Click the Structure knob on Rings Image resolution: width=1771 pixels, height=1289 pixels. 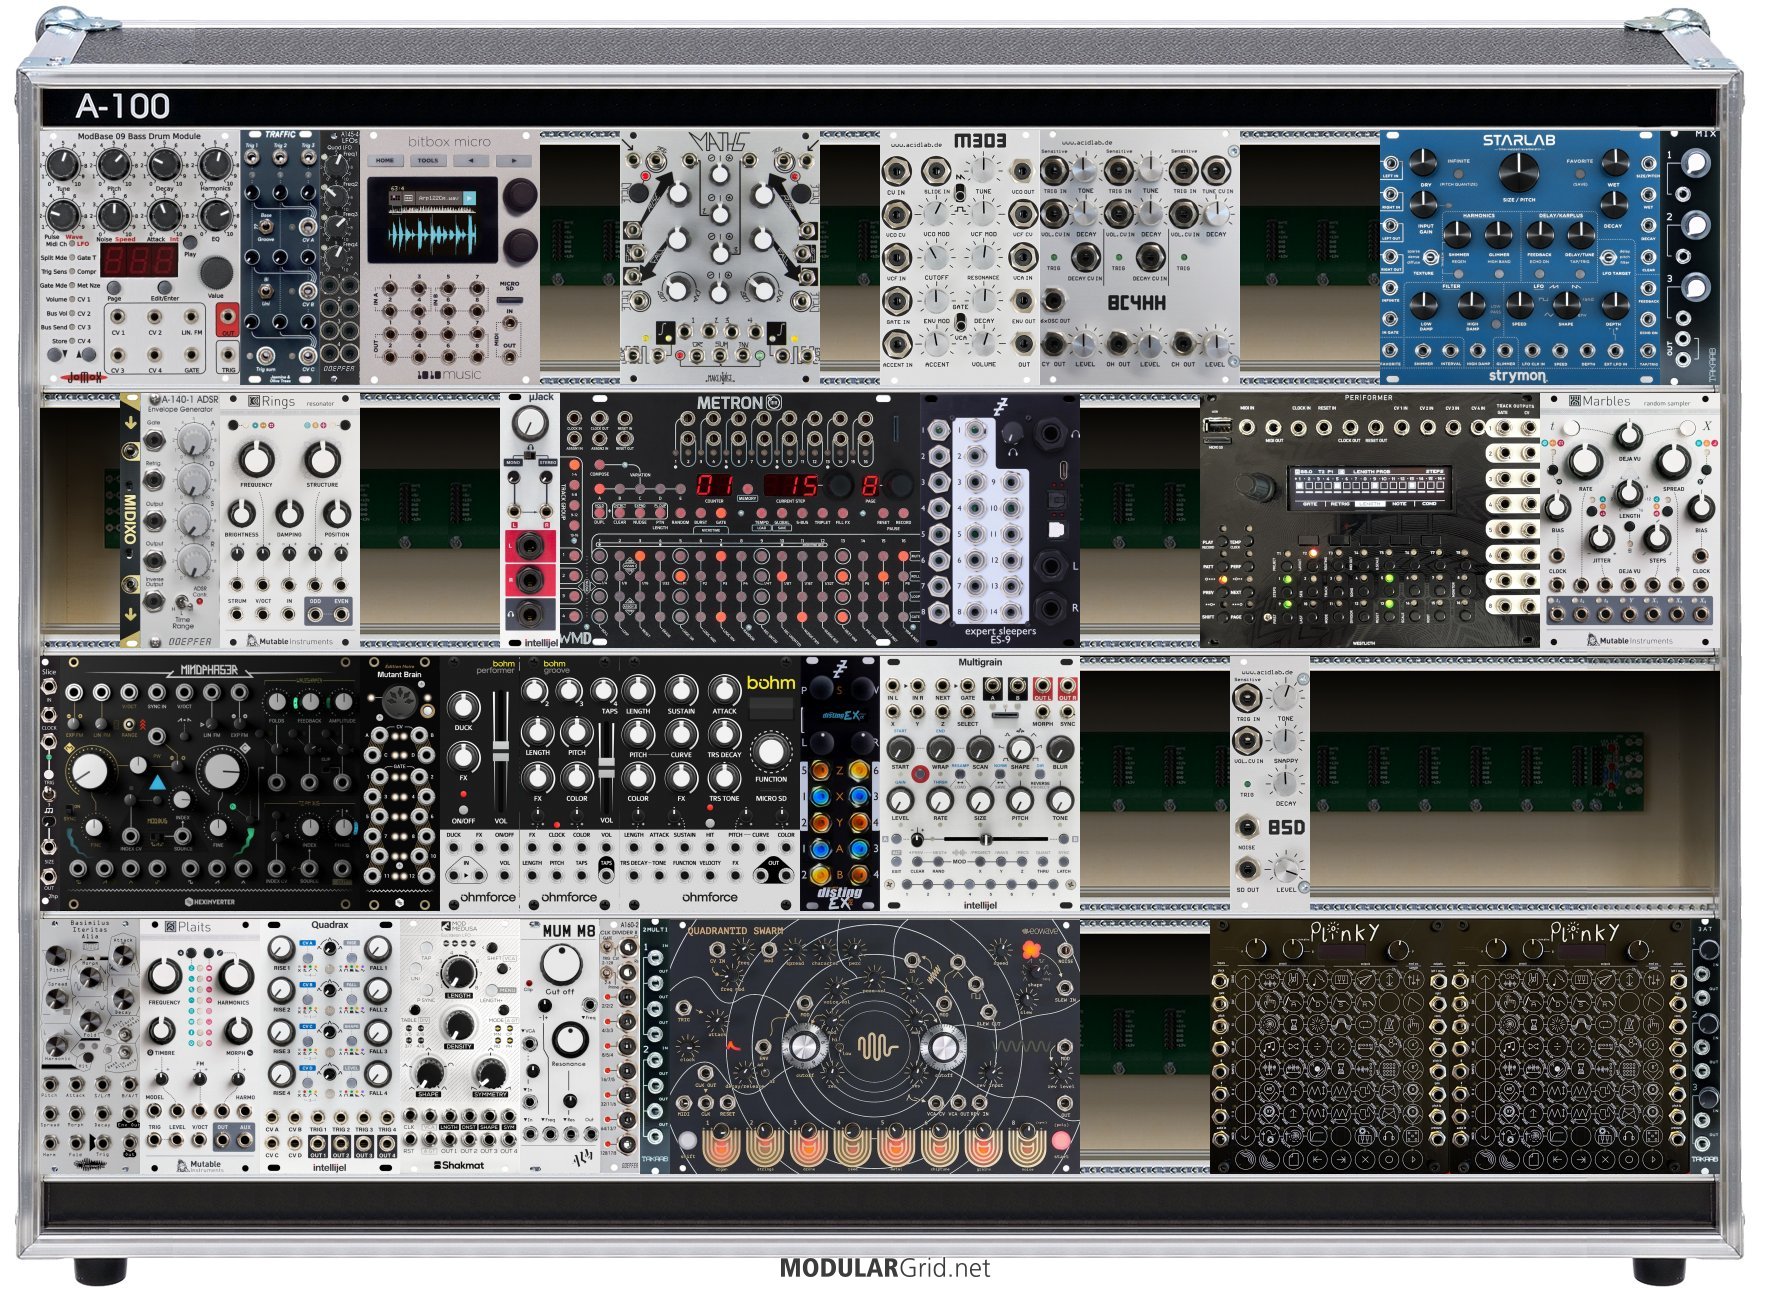[322, 459]
